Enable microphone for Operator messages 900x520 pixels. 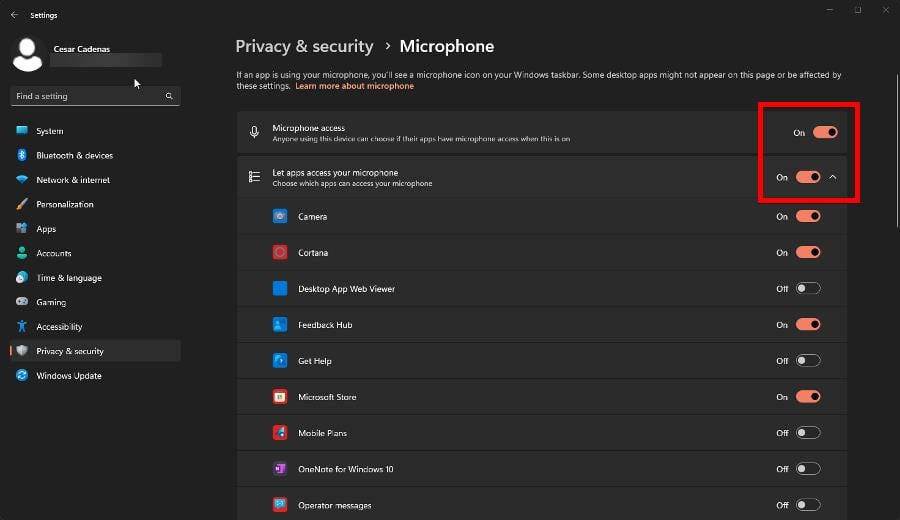click(808, 505)
